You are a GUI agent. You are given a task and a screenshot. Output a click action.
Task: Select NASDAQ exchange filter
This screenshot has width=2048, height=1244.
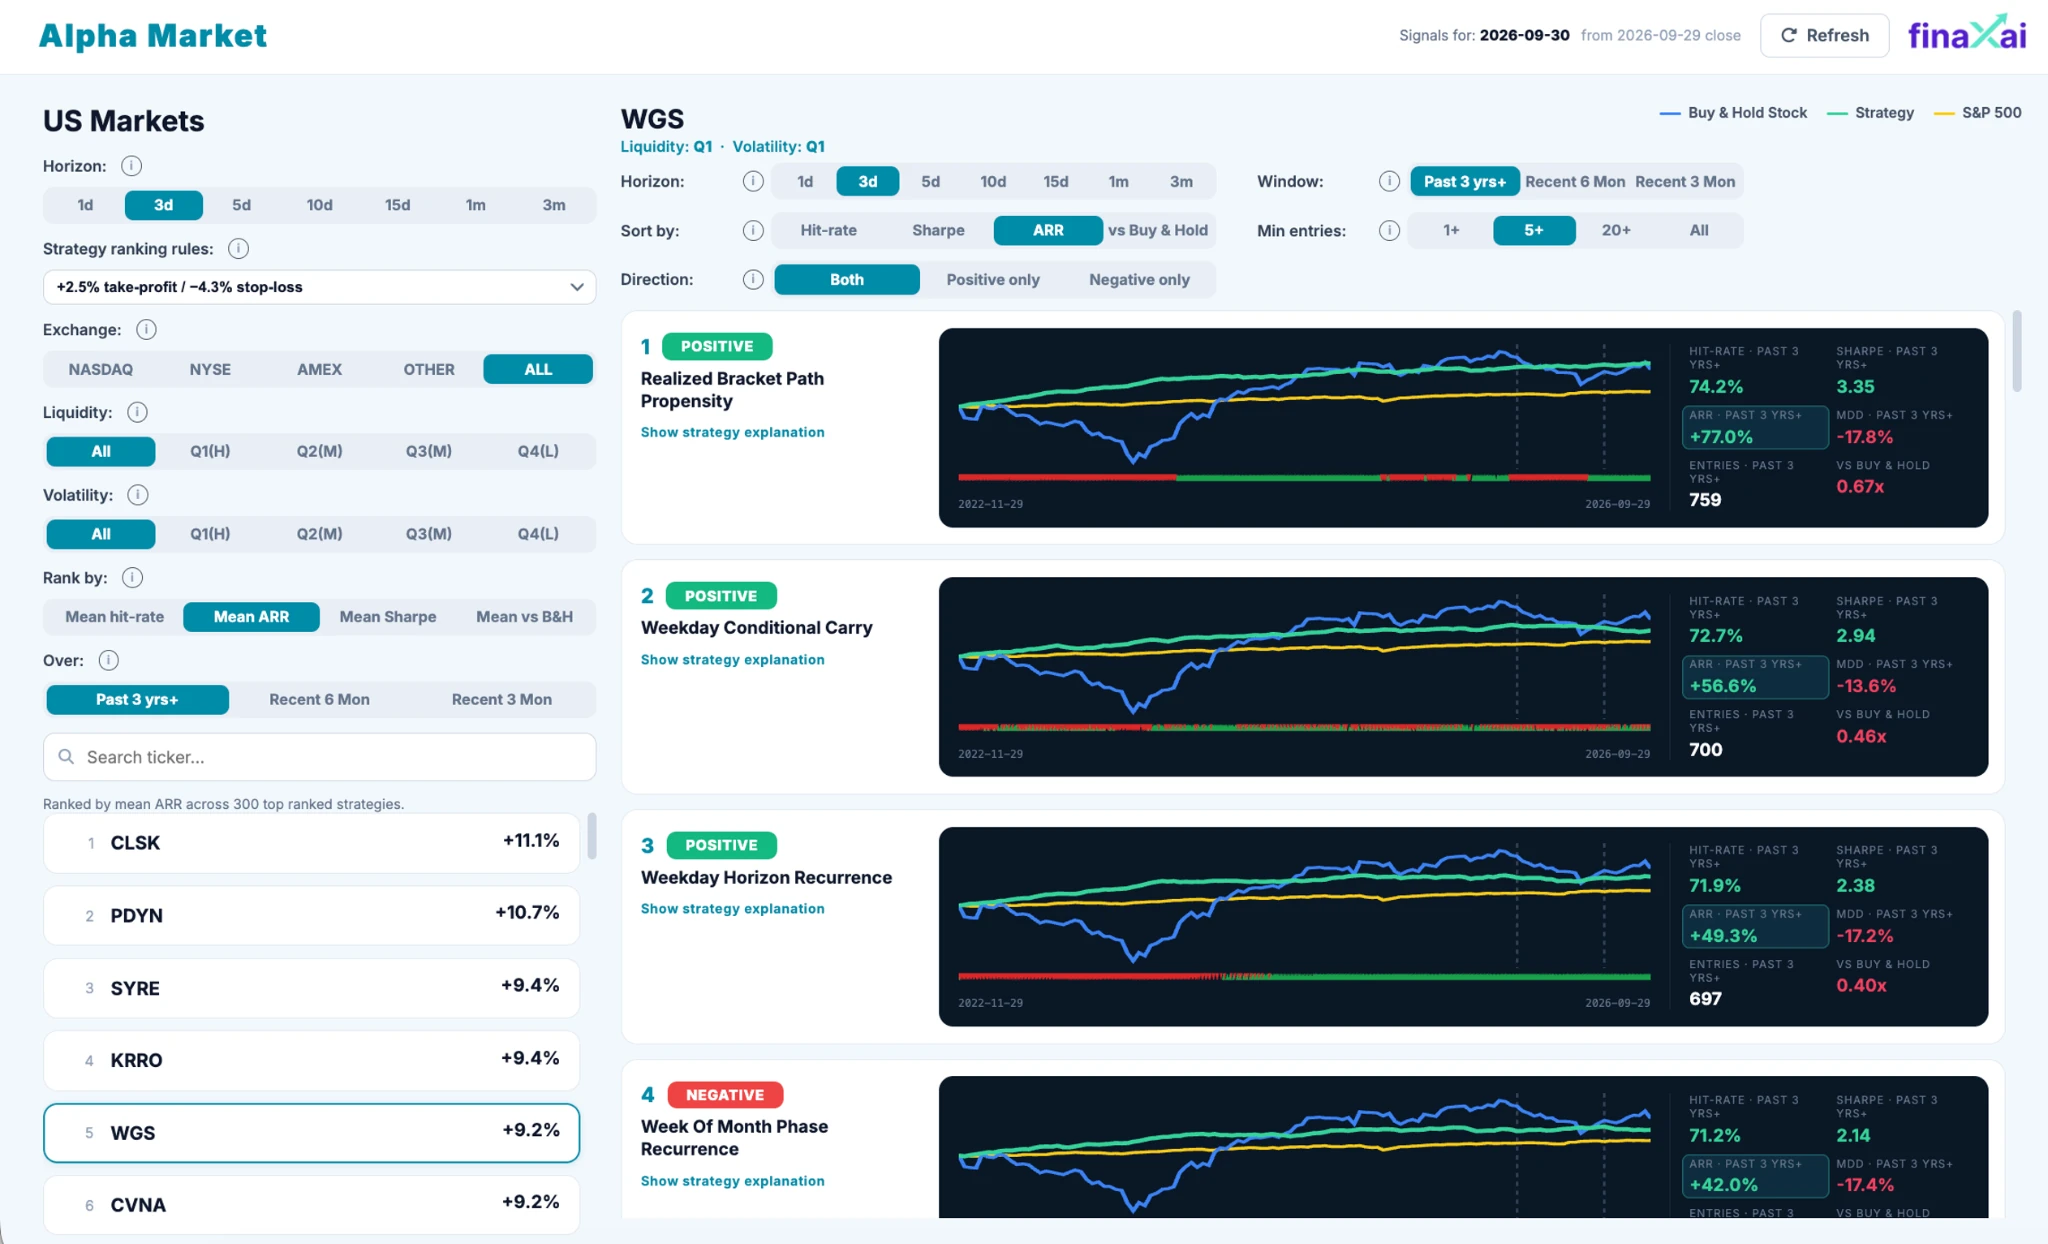[101, 369]
